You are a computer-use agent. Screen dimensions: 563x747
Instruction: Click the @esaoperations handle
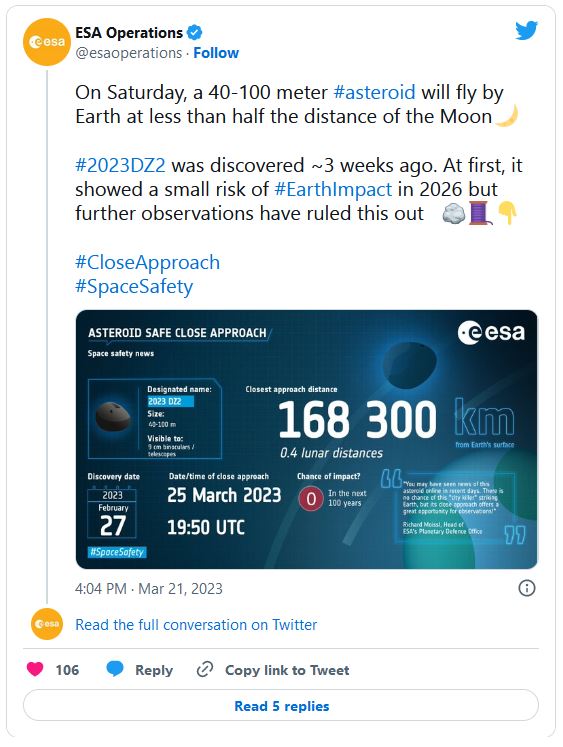[129, 53]
